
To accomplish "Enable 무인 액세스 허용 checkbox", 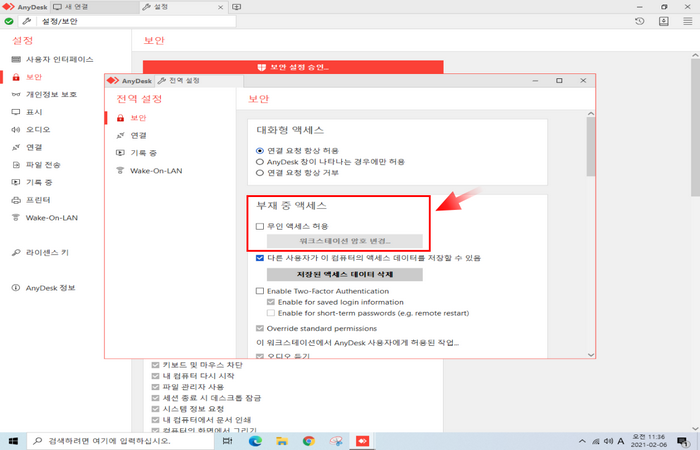I will (x=260, y=226).
